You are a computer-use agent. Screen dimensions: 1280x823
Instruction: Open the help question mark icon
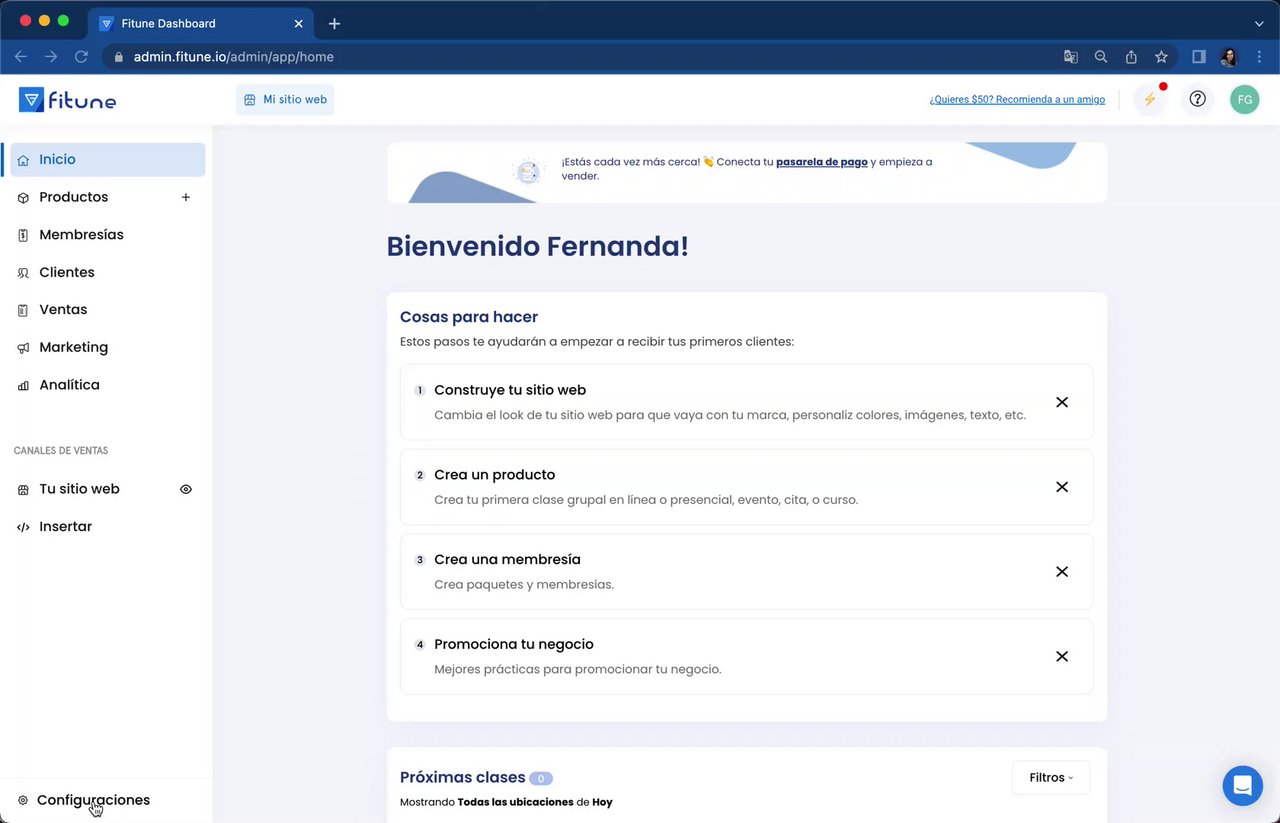click(x=1197, y=99)
